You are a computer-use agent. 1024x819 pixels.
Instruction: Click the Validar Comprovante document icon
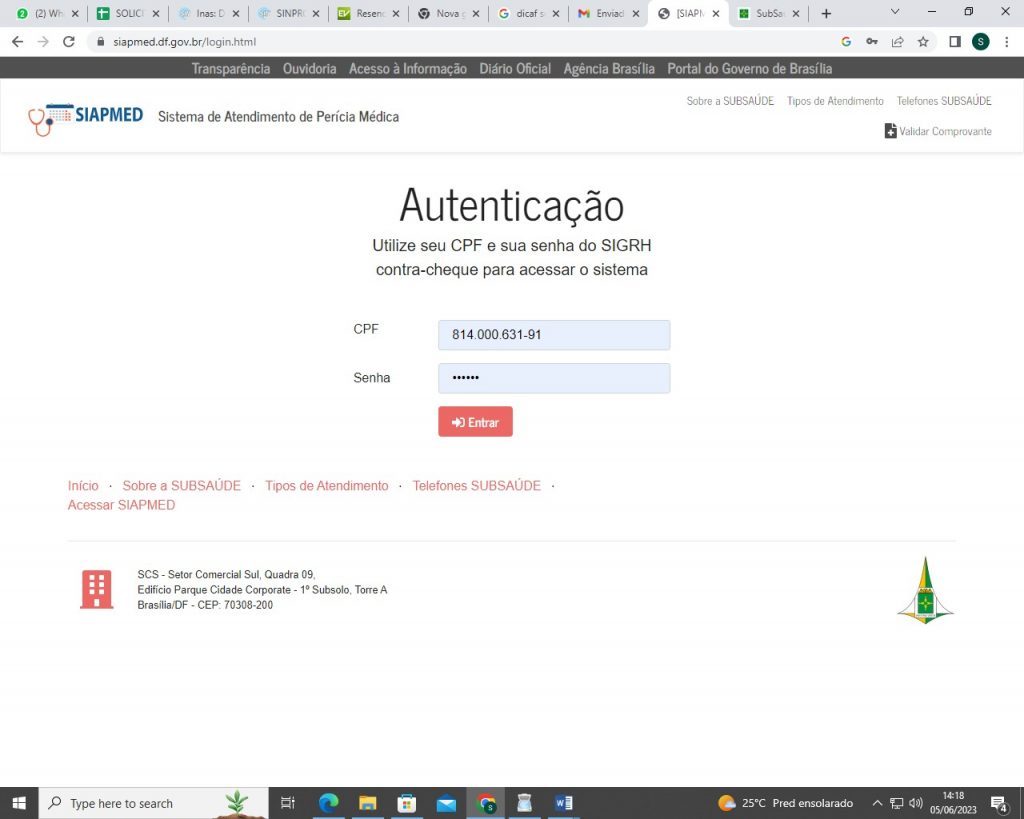890,131
